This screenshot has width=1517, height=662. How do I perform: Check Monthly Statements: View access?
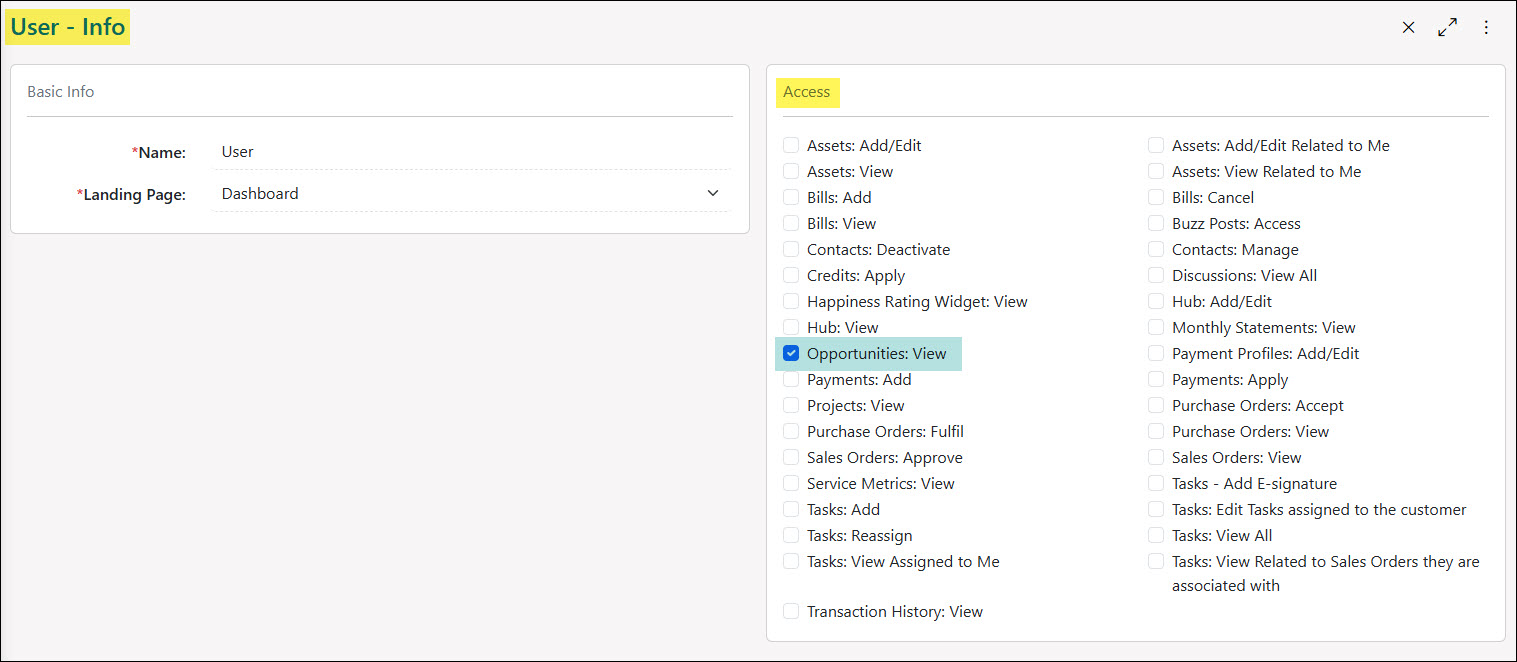tap(1156, 327)
